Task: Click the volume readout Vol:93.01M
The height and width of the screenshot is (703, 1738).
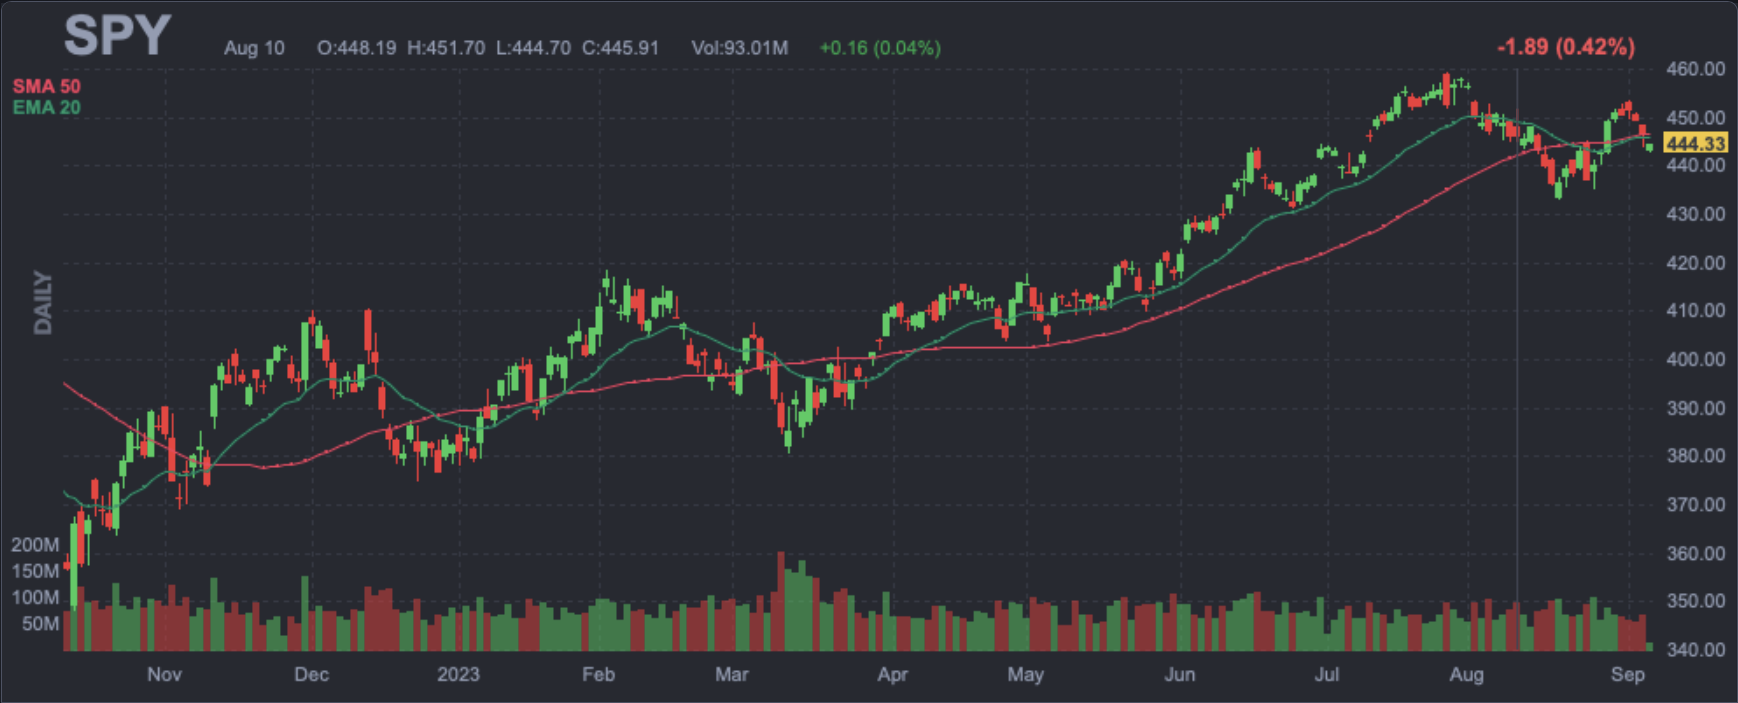Action: (x=739, y=48)
